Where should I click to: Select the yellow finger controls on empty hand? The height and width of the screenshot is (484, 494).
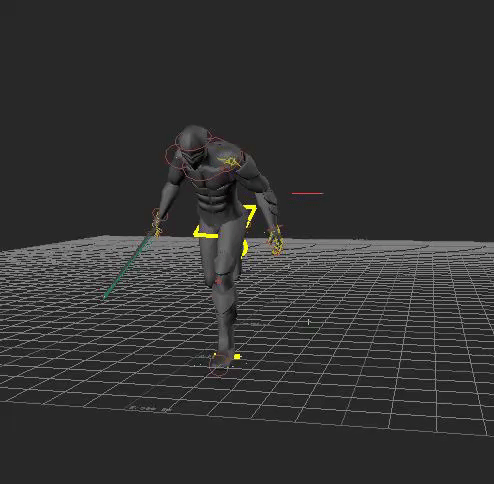pyautogui.click(x=275, y=240)
